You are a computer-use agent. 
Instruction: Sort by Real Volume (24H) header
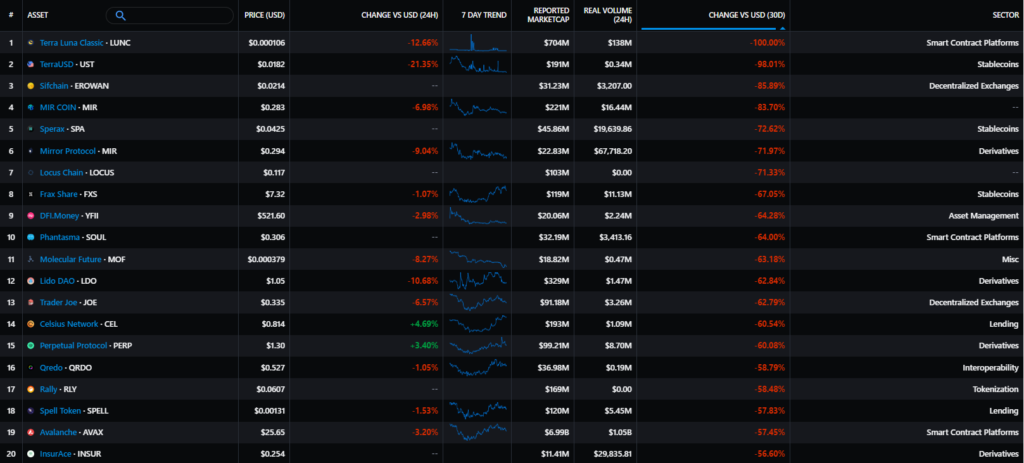coord(607,15)
